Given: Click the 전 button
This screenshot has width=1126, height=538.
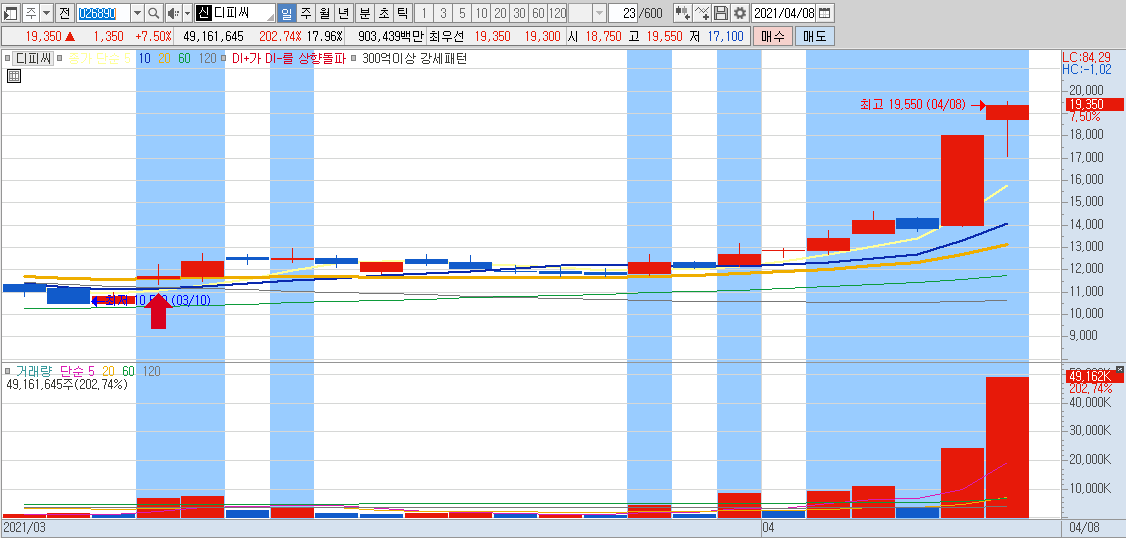Looking at the screenshot, I should pyautogui.click(x=65, y=13).
